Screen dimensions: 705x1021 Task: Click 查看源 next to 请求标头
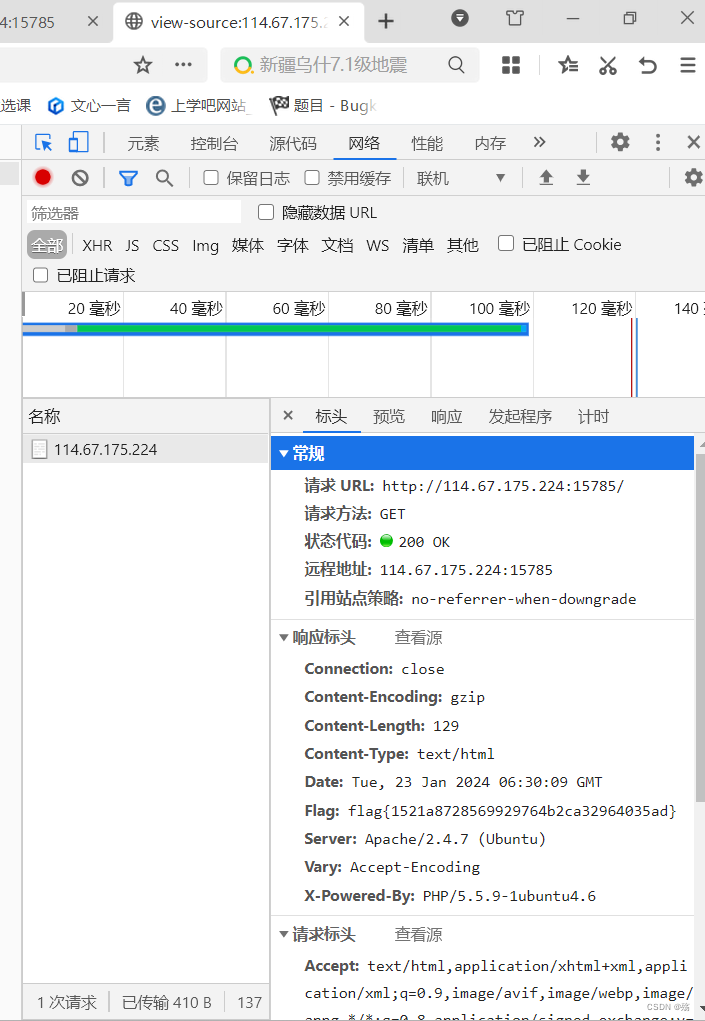pos(418,934)
